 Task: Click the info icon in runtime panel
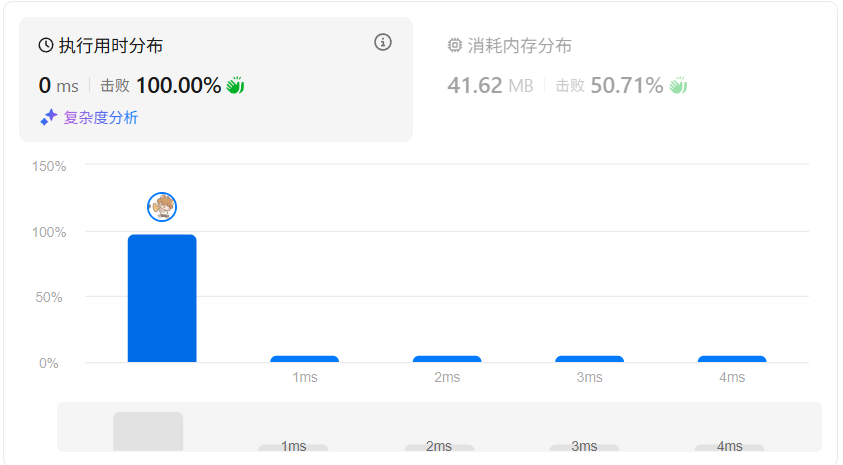383,42
